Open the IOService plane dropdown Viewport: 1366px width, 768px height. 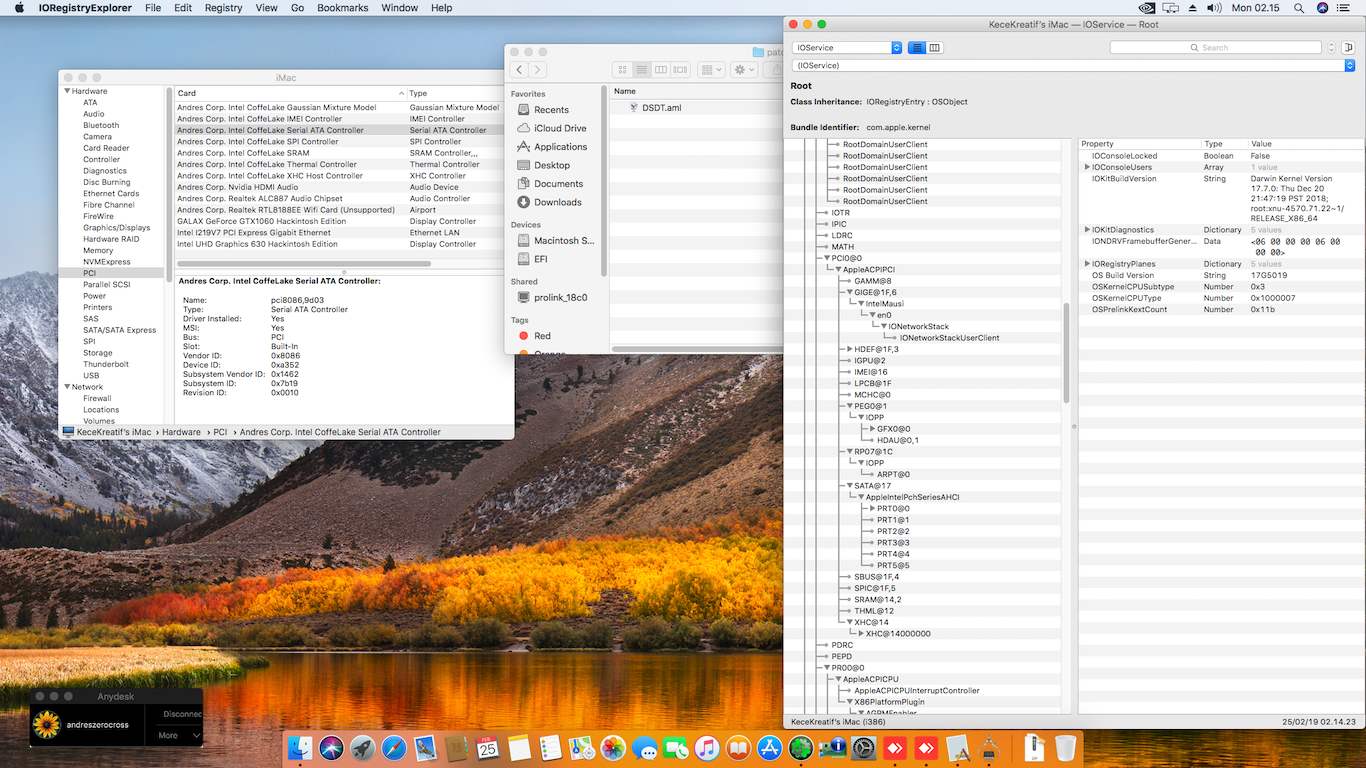(x=847, y=48)
